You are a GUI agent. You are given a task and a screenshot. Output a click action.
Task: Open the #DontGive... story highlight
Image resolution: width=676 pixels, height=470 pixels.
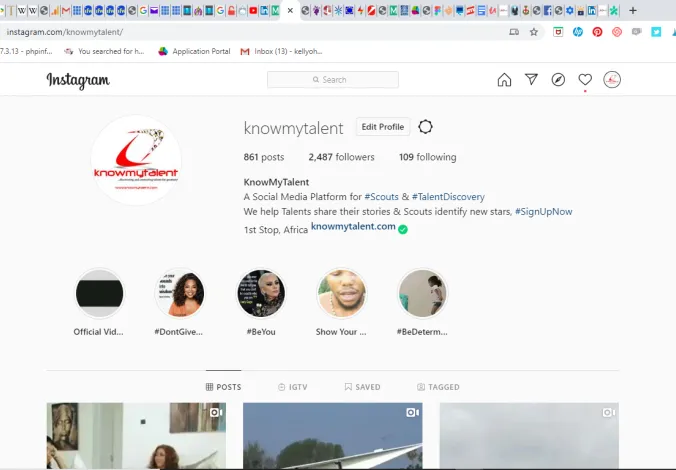180,293
